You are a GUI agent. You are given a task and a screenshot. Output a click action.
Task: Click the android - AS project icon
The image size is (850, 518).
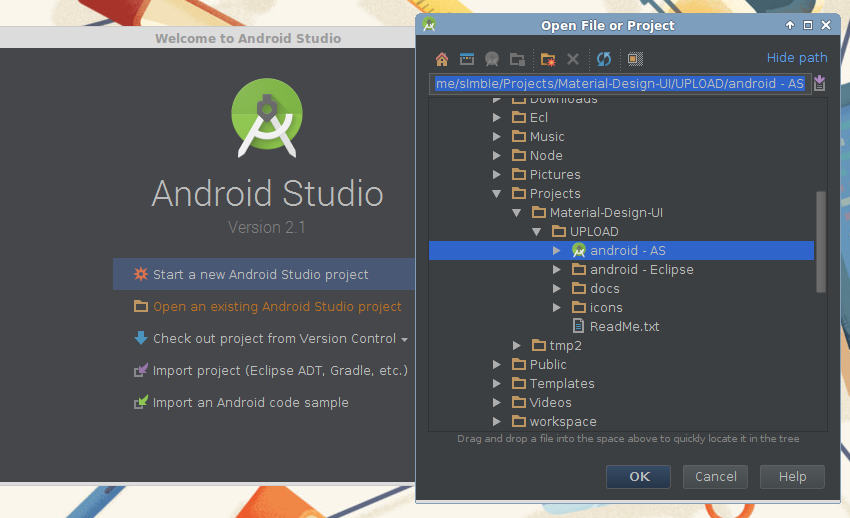(579, 250)
